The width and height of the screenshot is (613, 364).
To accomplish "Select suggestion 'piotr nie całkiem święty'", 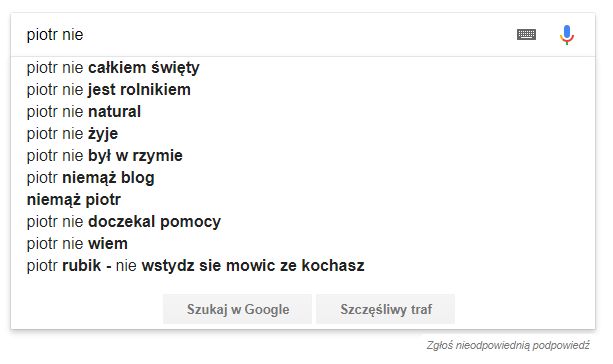I will (x=303, y=68).
